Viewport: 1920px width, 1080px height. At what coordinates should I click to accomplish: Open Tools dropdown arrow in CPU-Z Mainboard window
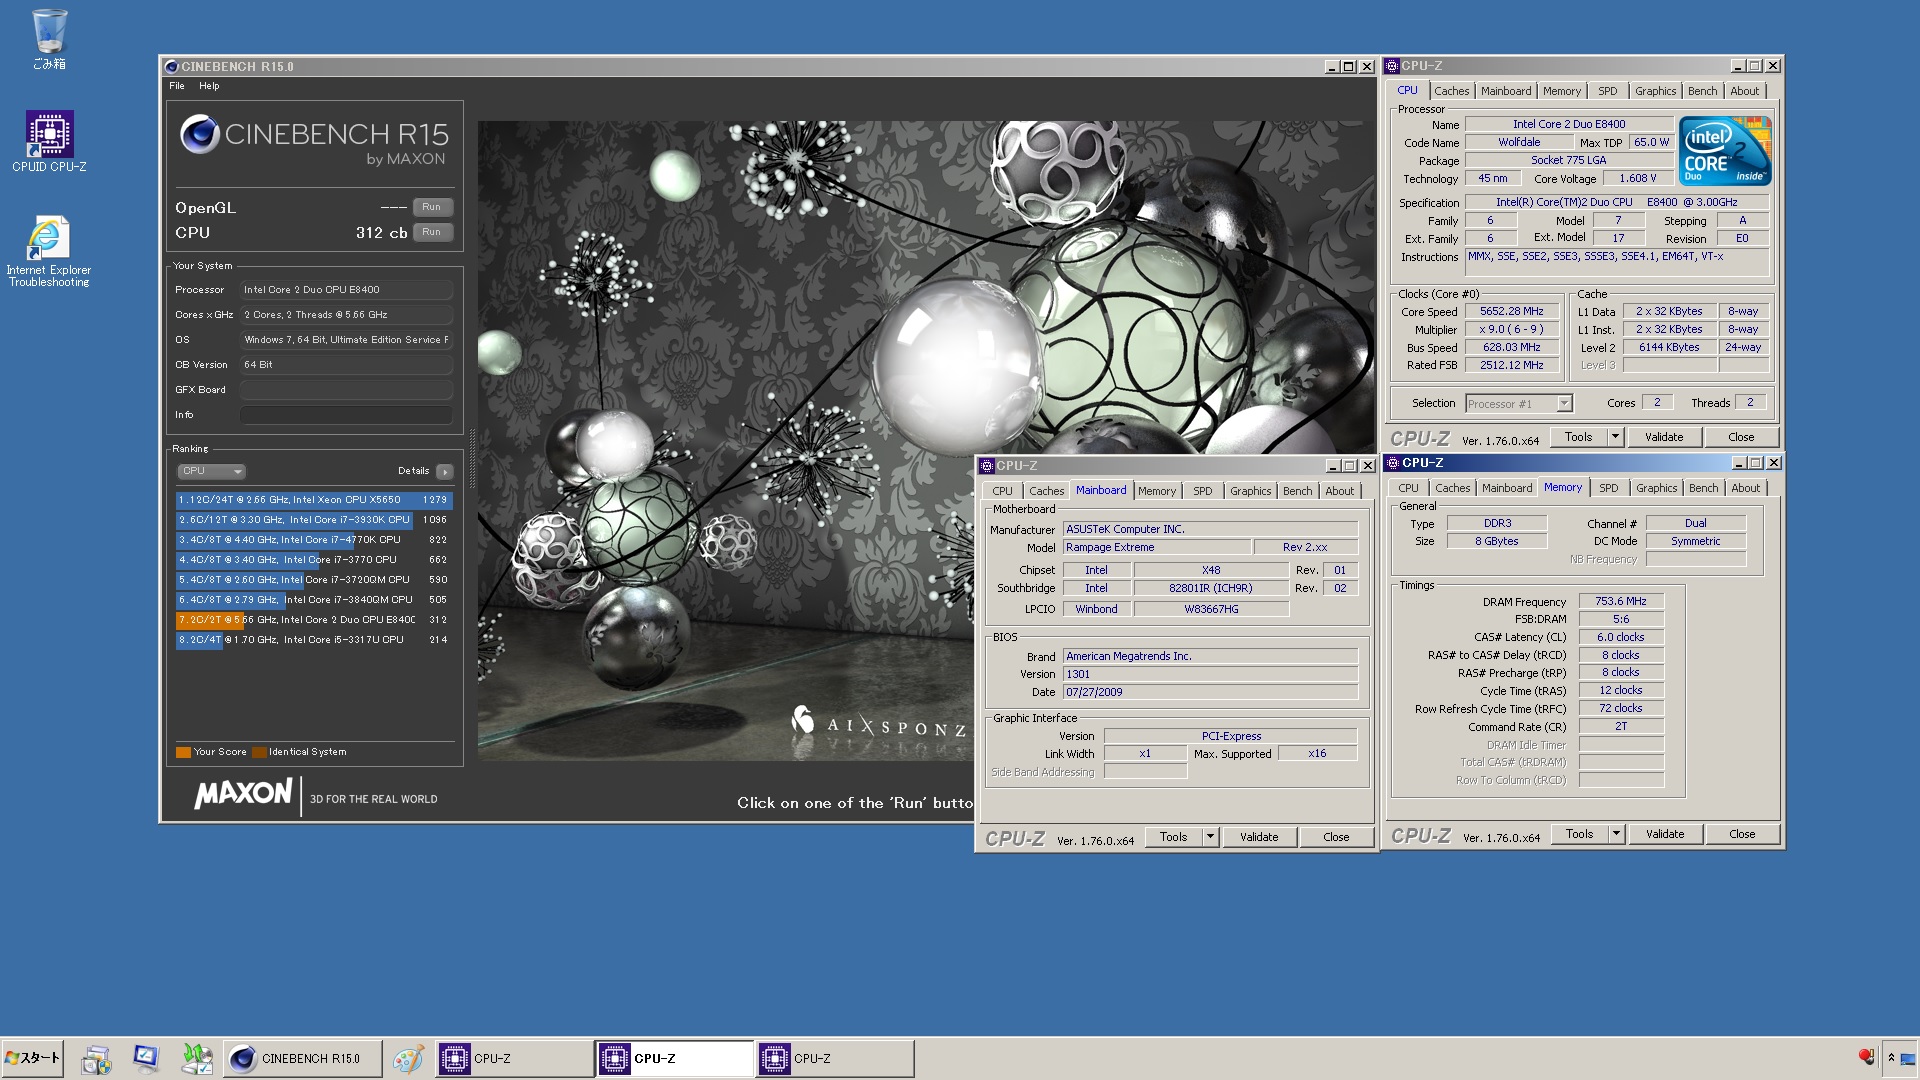(1210, 837)
